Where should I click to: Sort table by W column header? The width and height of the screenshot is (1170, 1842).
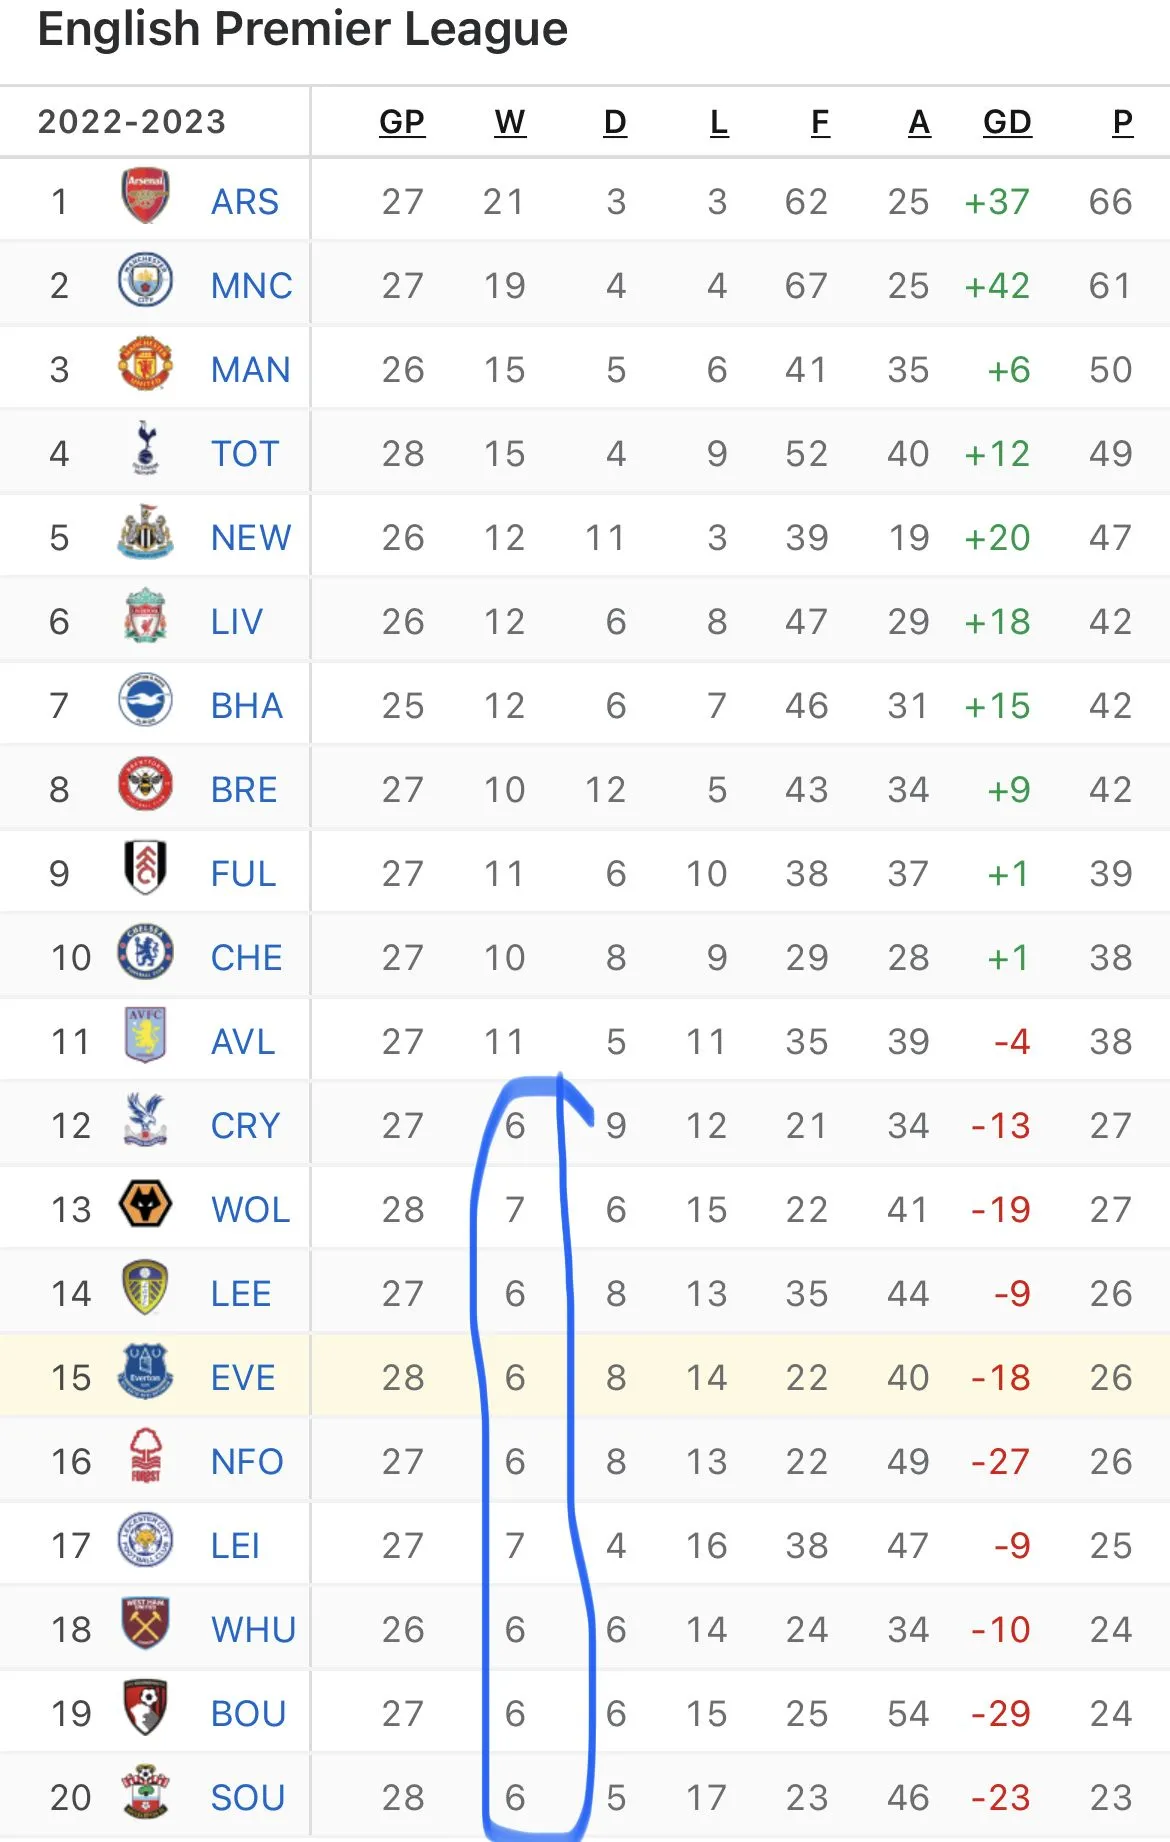tap(510, 122)
